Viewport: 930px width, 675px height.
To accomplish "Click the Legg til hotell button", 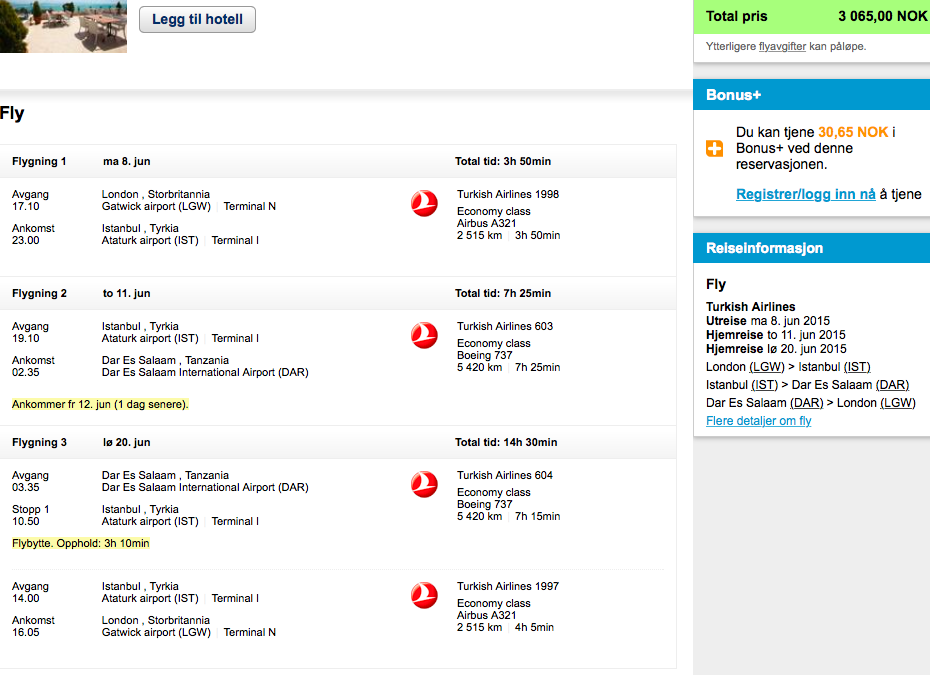I will 197,20.
